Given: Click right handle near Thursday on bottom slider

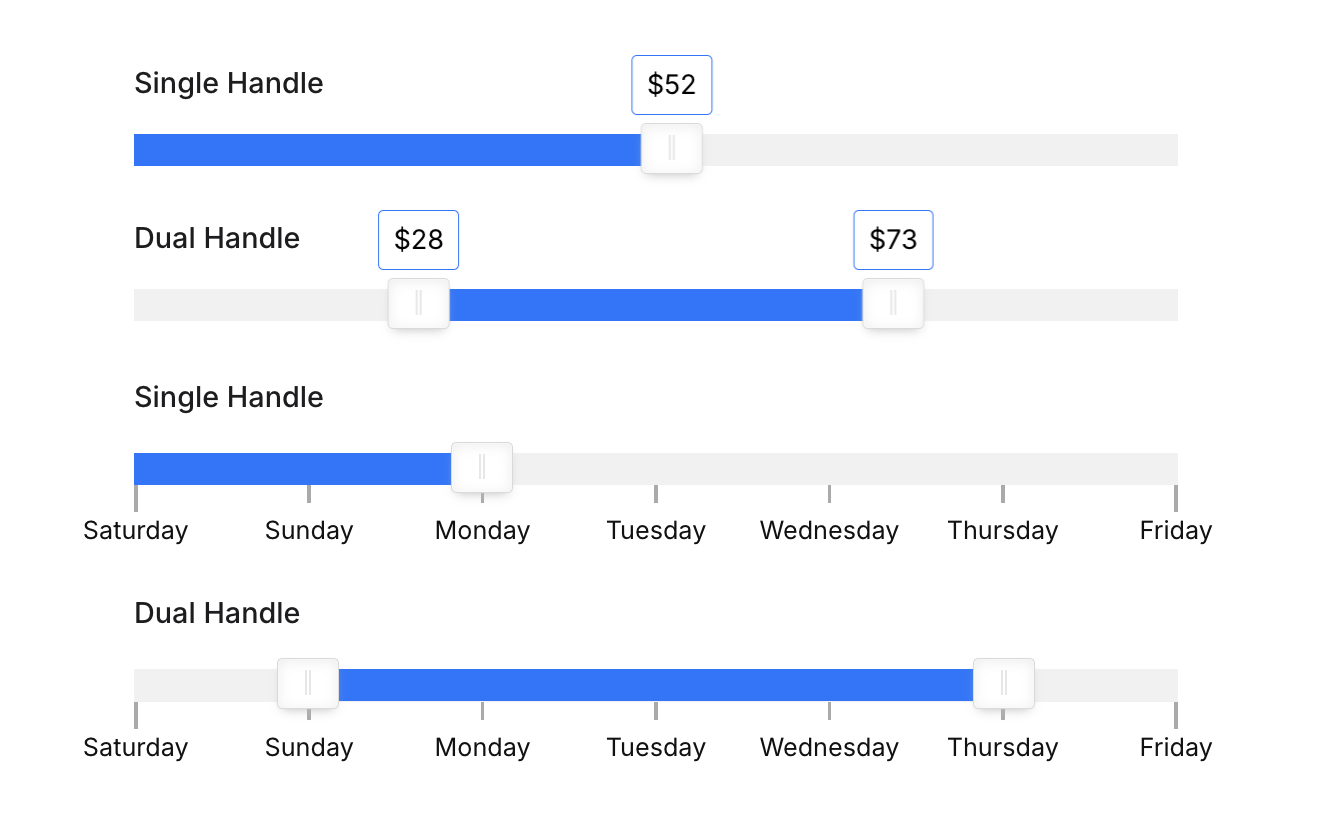Looking at the screenshot, I should (x=1004, y=684).
